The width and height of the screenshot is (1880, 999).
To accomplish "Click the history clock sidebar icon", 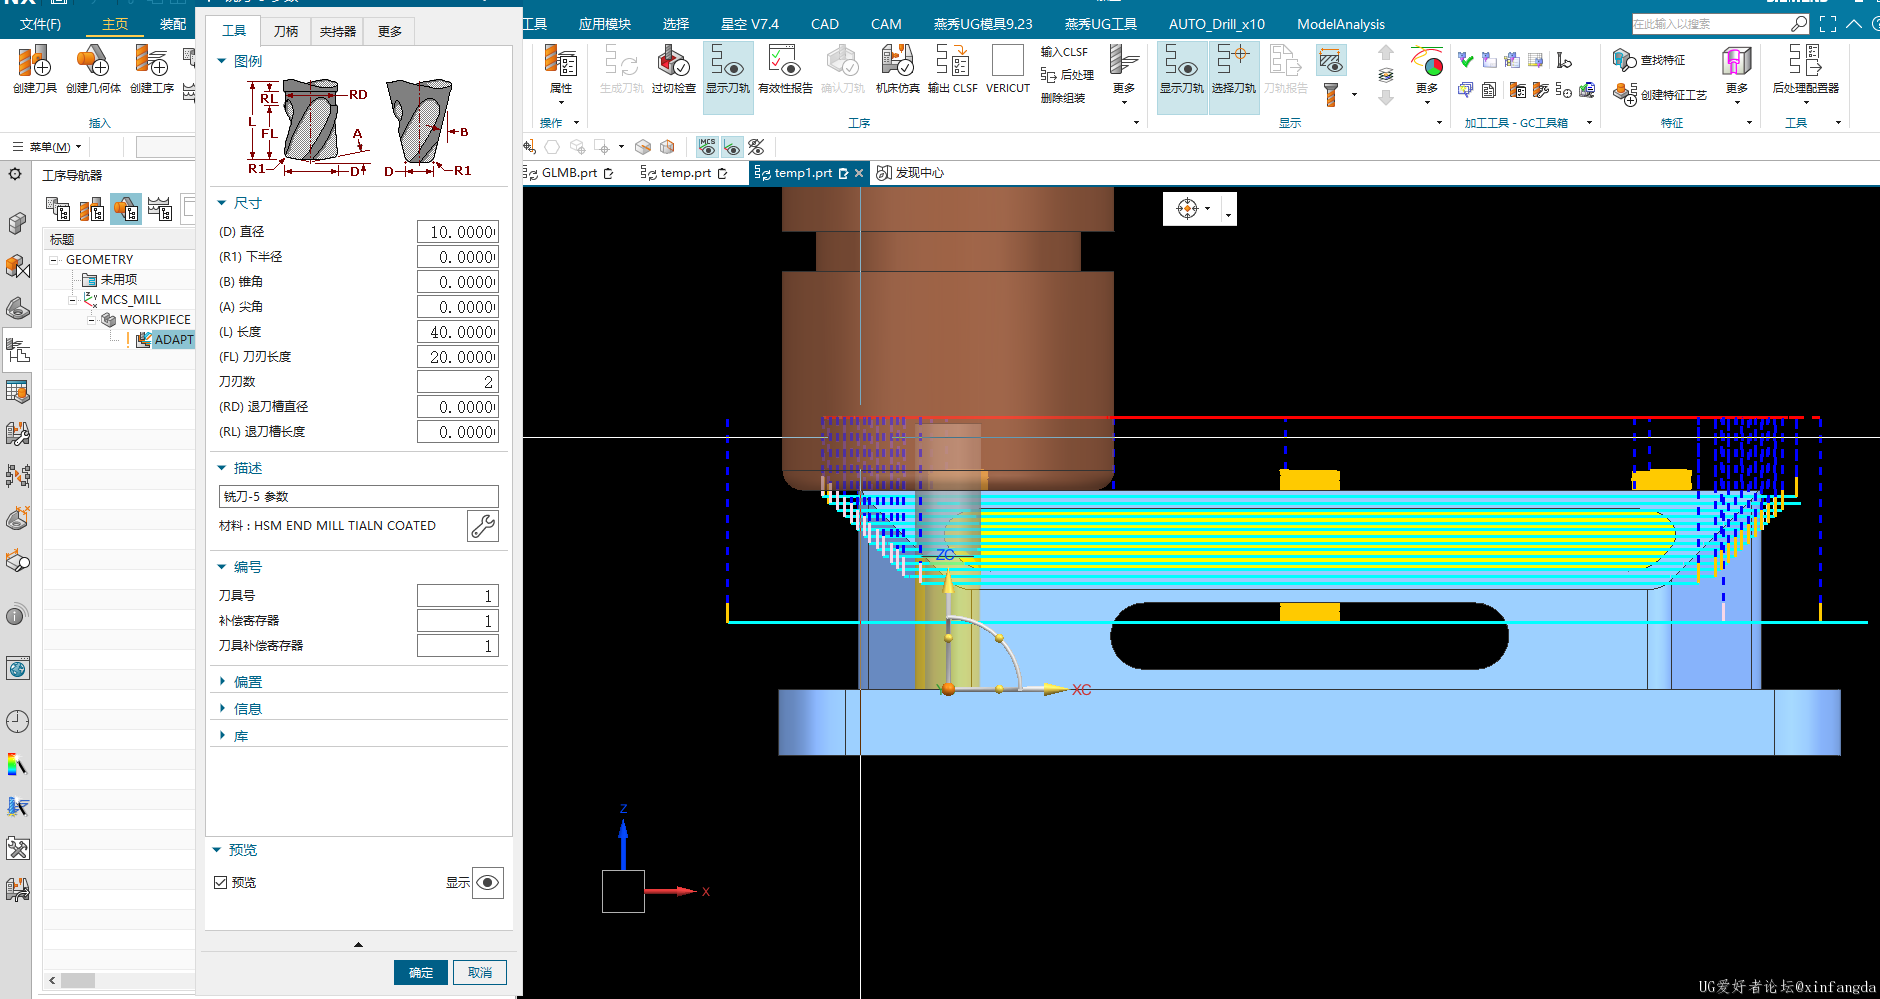I will click(x=17, y=721).
